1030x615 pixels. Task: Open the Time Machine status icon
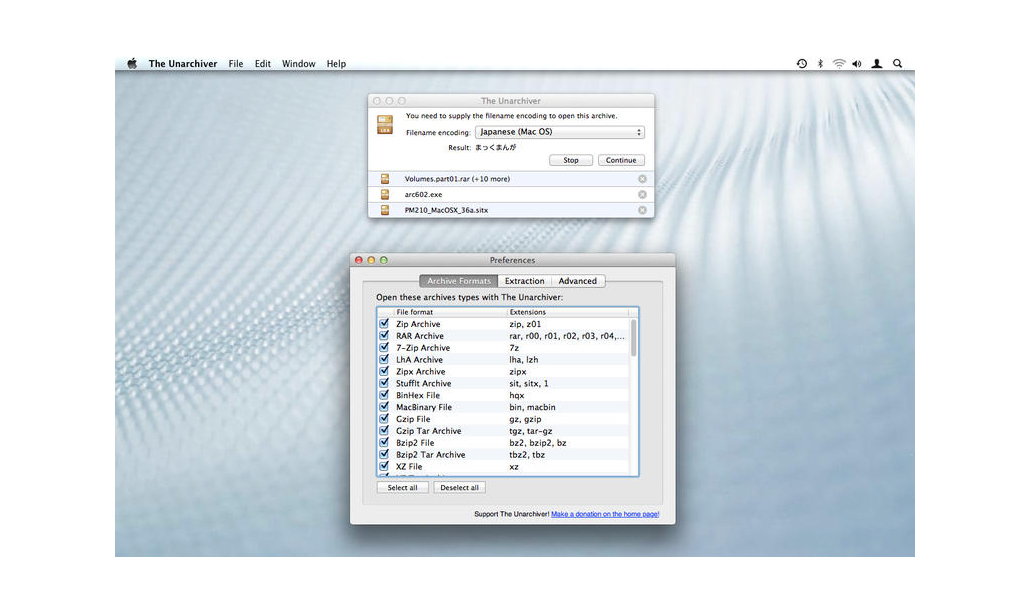coord(801,64)
